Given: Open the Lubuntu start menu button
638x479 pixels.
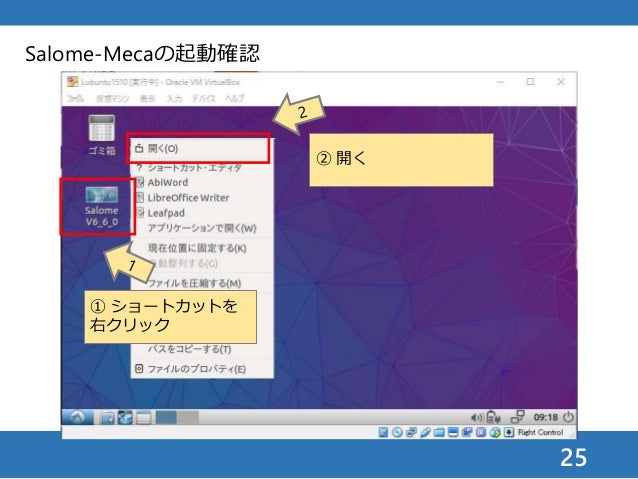Looking at the screenshot, I should point(77,417).
